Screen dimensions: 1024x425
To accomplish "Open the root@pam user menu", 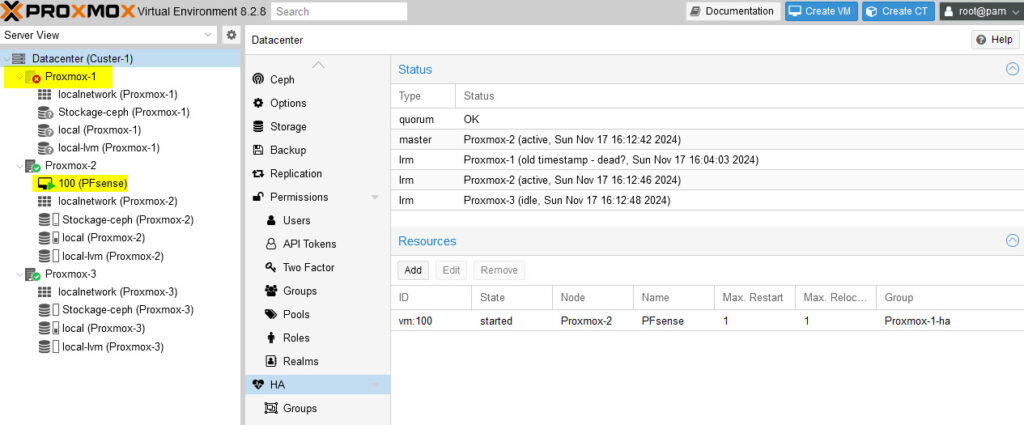I will point(981,11).
